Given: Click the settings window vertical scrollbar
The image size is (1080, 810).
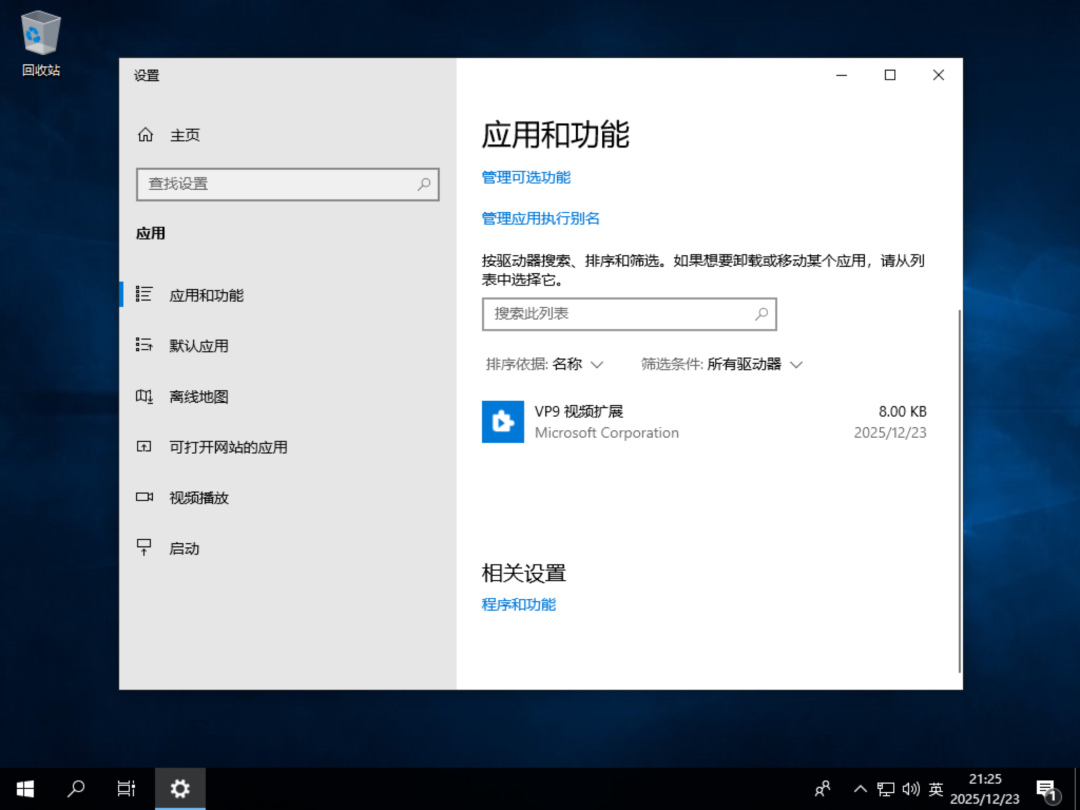Looking at the screenshot, I should point(959,490).
